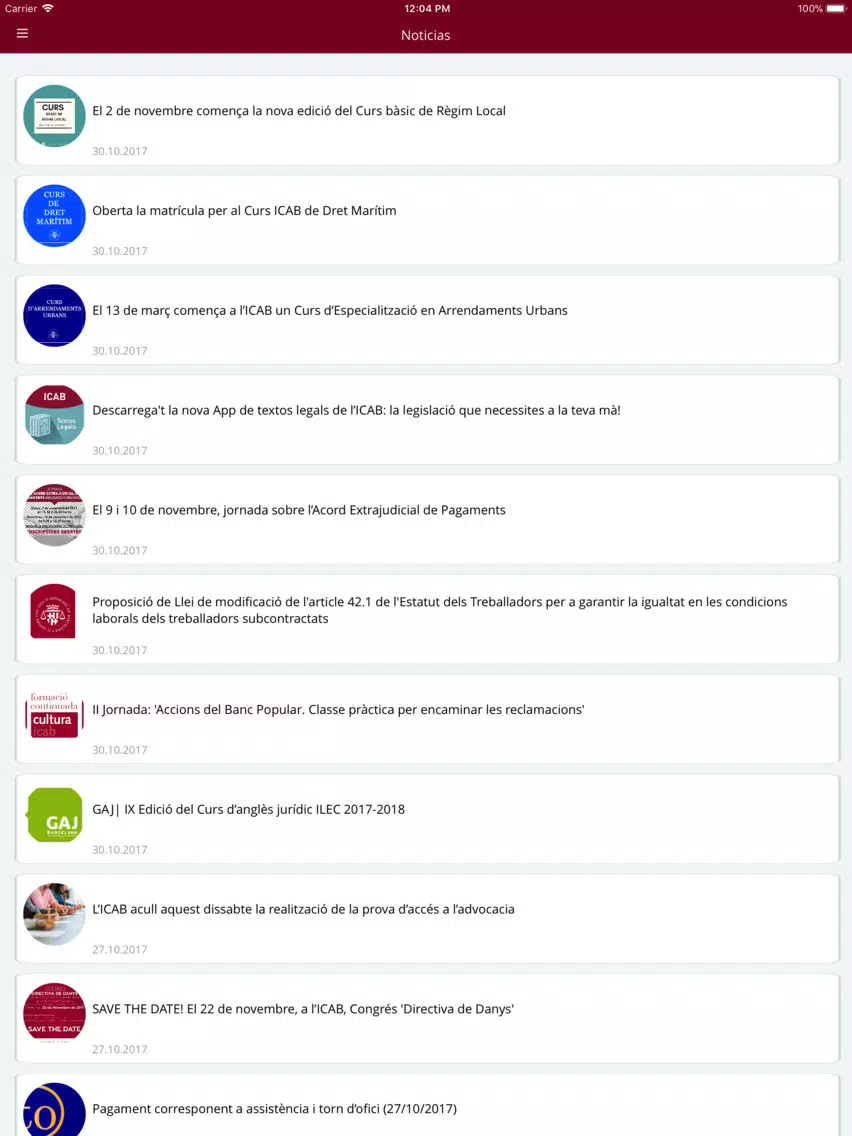The image size is (852, 1136).
Task: Open the Accions del Banc Popular jornada headline
Action: coord(338,710)
